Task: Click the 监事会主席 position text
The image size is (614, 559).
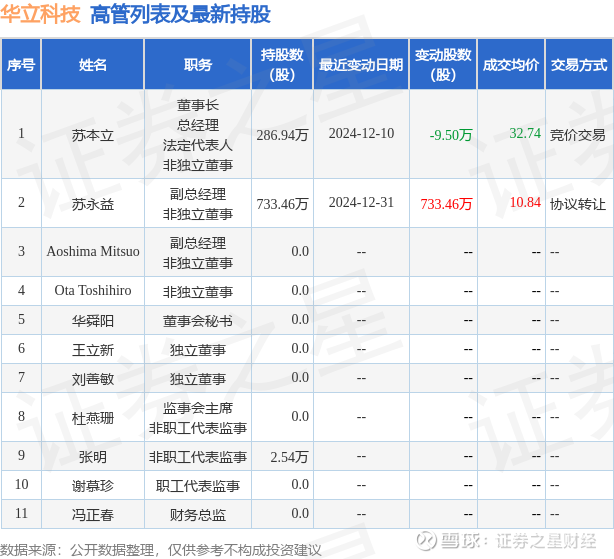Action: (198, 408)
